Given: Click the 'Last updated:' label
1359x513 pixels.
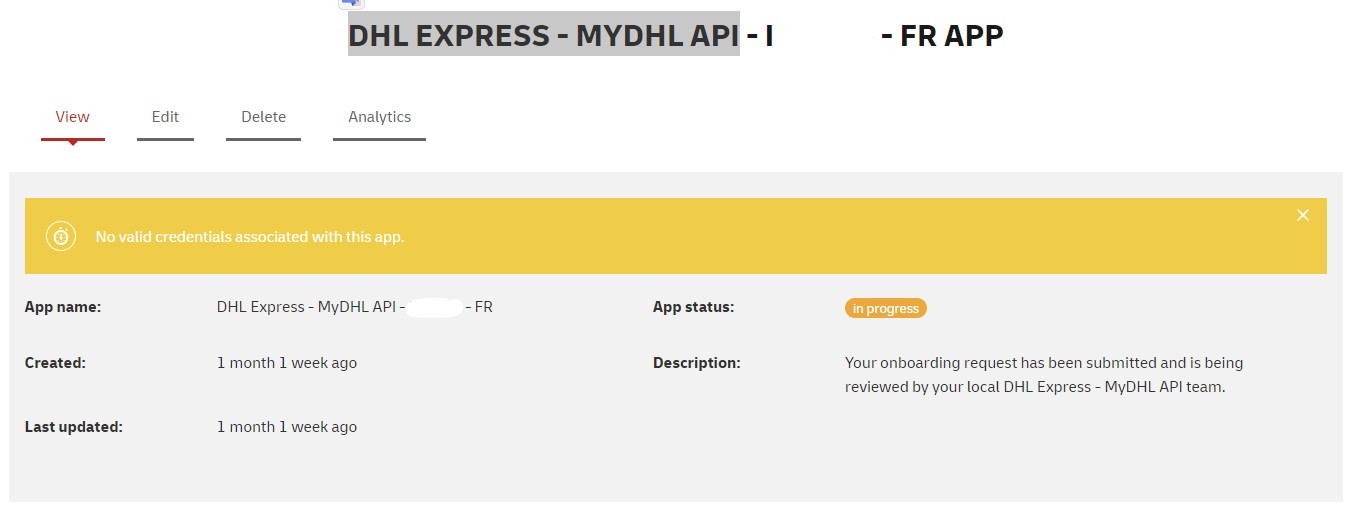Looking at the screenshot, I should tap(73, 427).
